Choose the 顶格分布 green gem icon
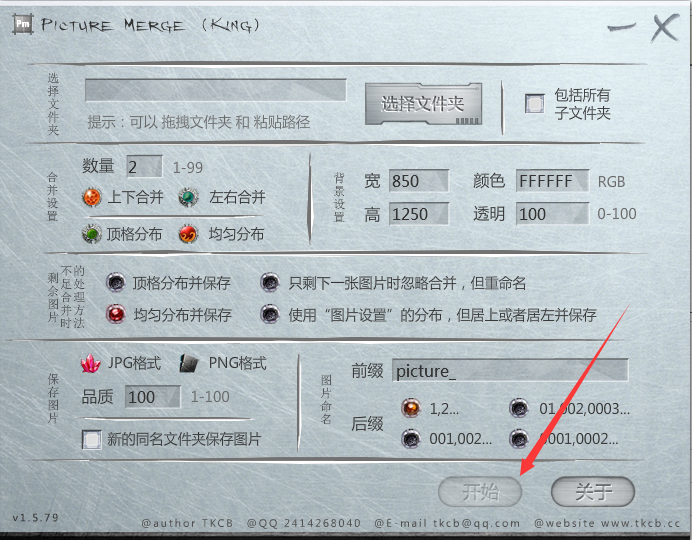Screen dimensions: 692x540 92,234
